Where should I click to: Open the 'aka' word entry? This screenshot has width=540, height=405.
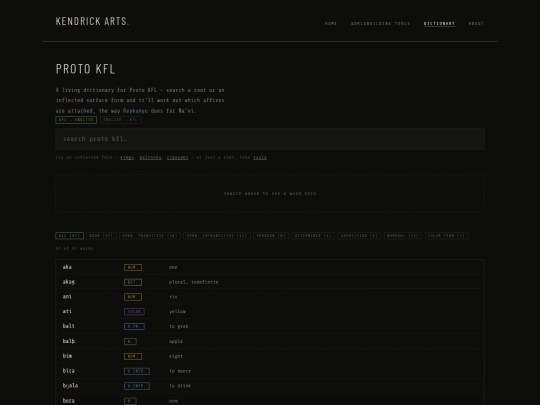point(270,267)
